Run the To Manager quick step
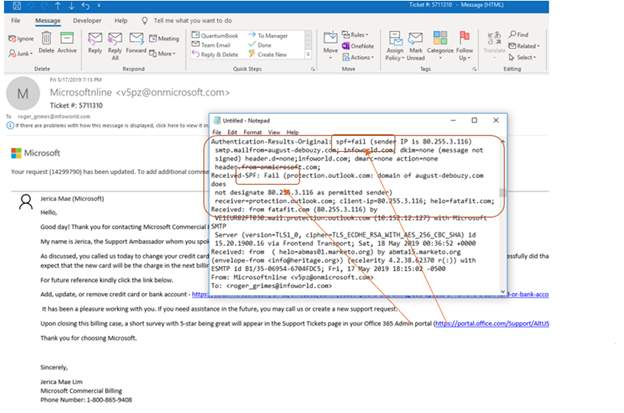The width and height of the screenshot is (624, 413). (x=268, y=35)
